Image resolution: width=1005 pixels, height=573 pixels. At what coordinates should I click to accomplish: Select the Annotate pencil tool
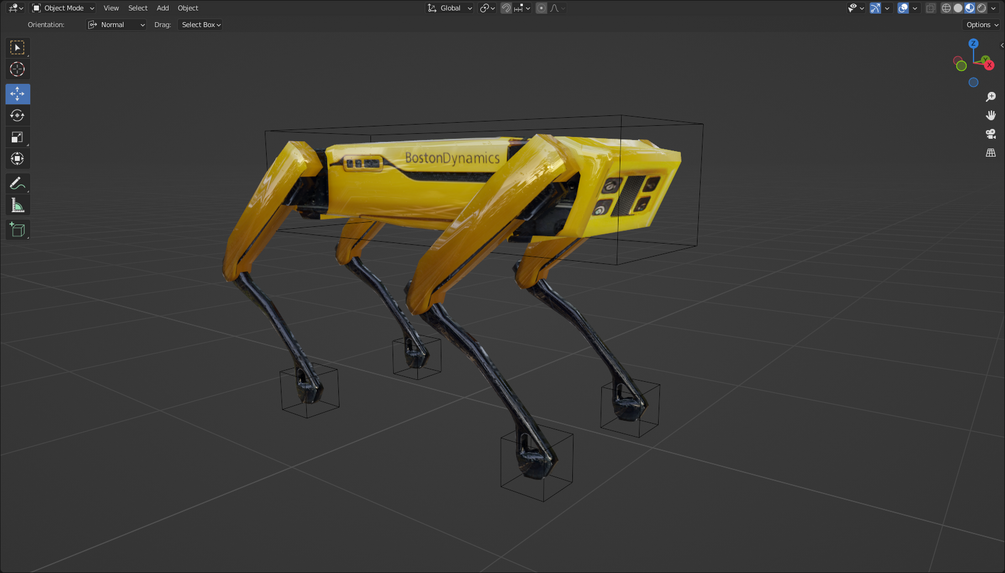[x=17, y=183]
